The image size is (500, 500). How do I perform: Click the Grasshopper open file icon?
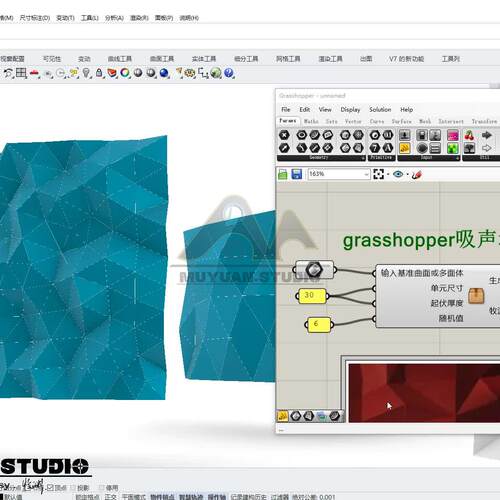click(283, 174)
